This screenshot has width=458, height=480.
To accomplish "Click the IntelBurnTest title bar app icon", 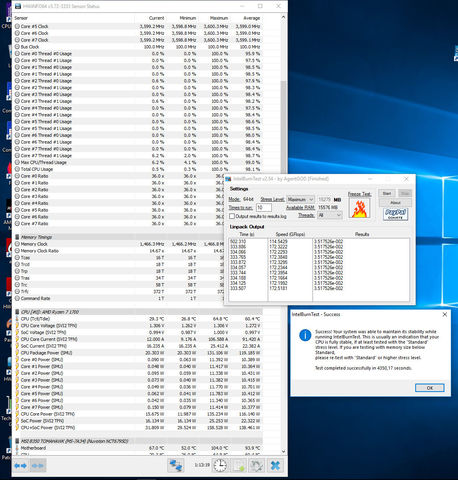I will pyautogui.click(x=228, y=179).
